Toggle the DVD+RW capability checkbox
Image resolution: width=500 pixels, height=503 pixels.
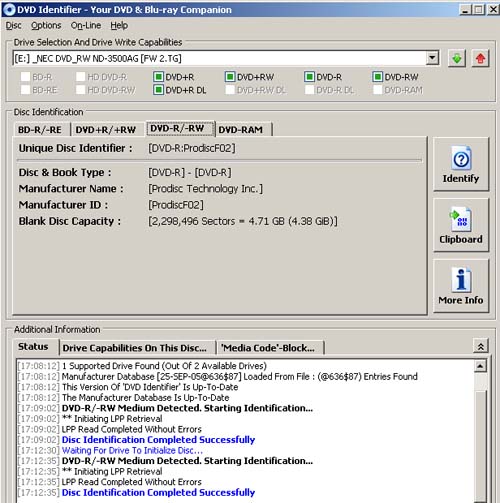tap(230, 77)
